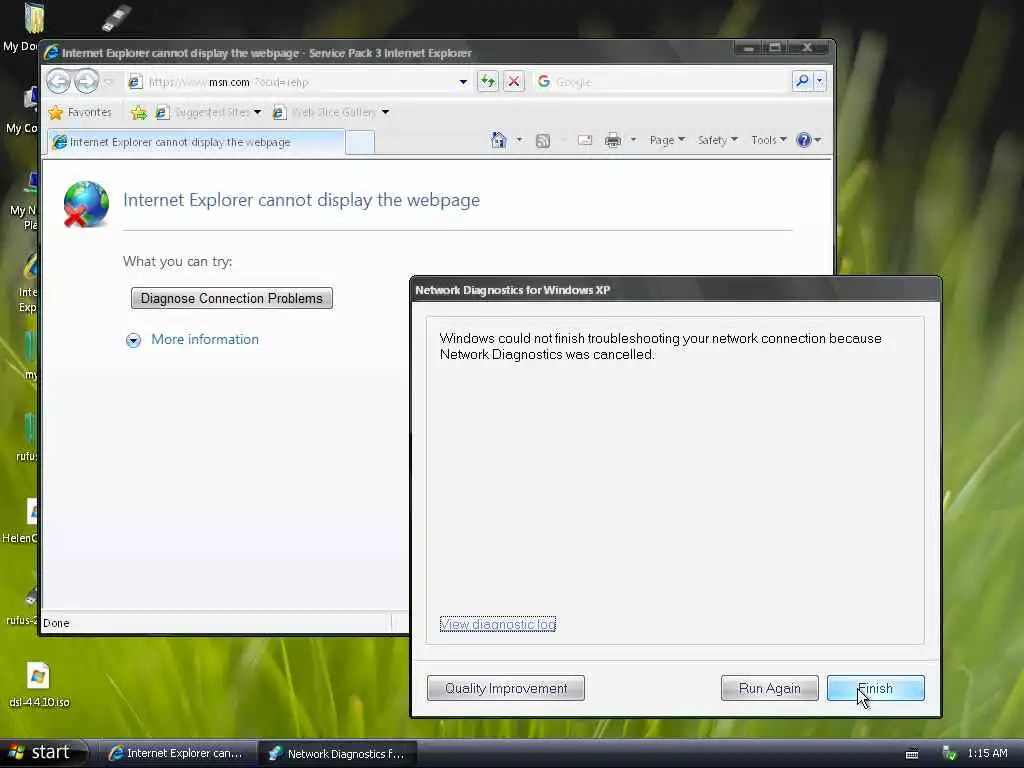This screenshot has height=768, width=1024.
Task: Expand More information section
Action: (x=192, y=340)
